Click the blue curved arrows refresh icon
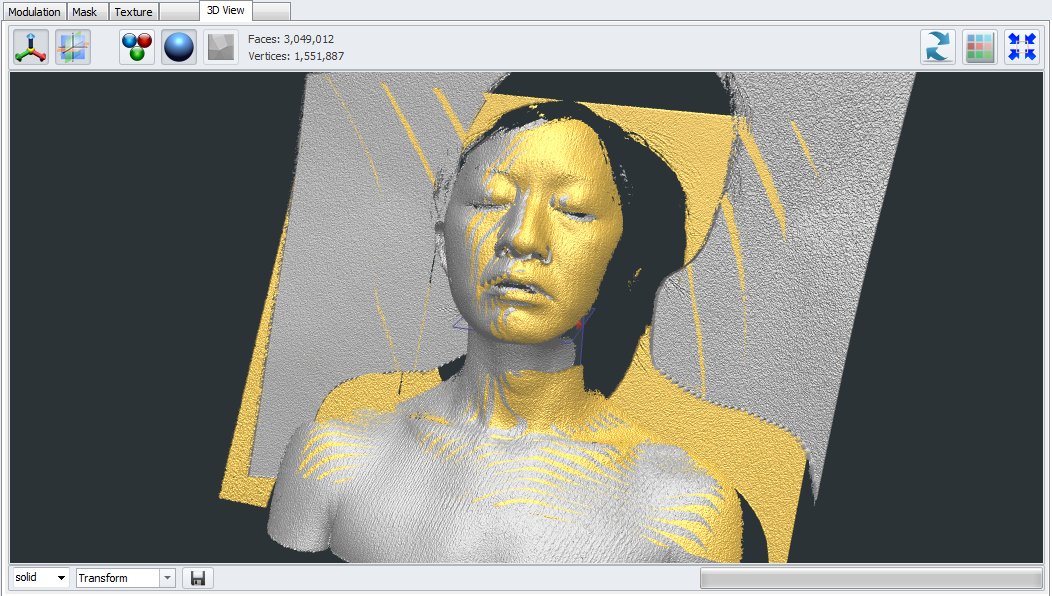1052x596 pixels. (938, 48)
